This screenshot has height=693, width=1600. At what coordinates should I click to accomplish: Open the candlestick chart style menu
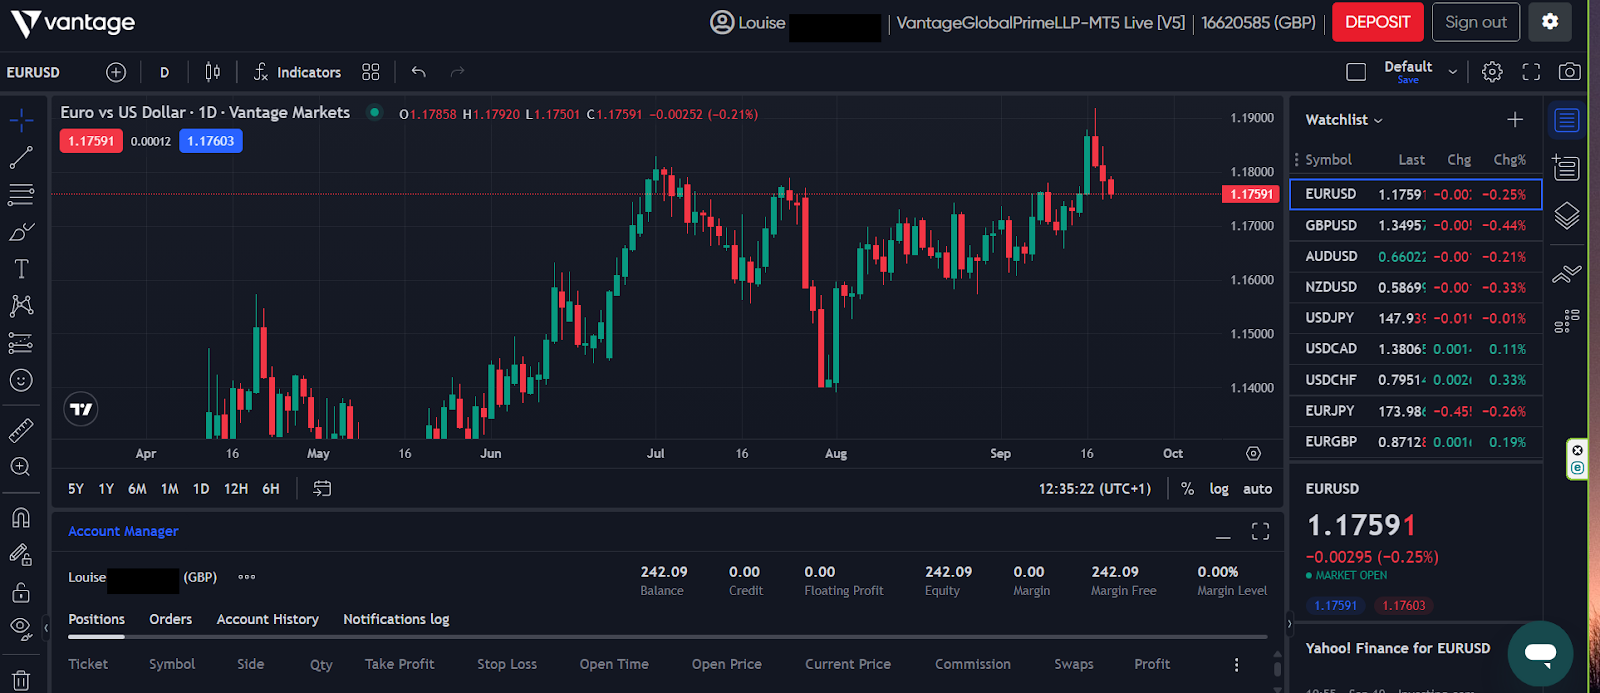point(213,72)
